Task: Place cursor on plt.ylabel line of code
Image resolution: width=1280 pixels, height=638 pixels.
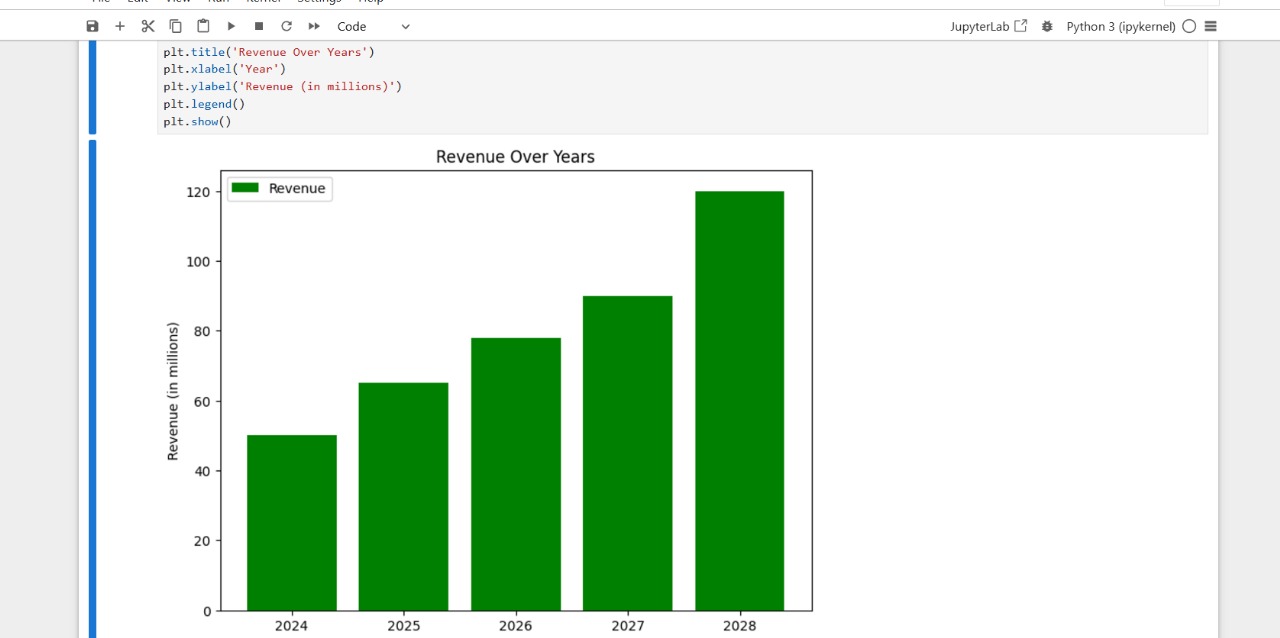Action: pos(283,86)
